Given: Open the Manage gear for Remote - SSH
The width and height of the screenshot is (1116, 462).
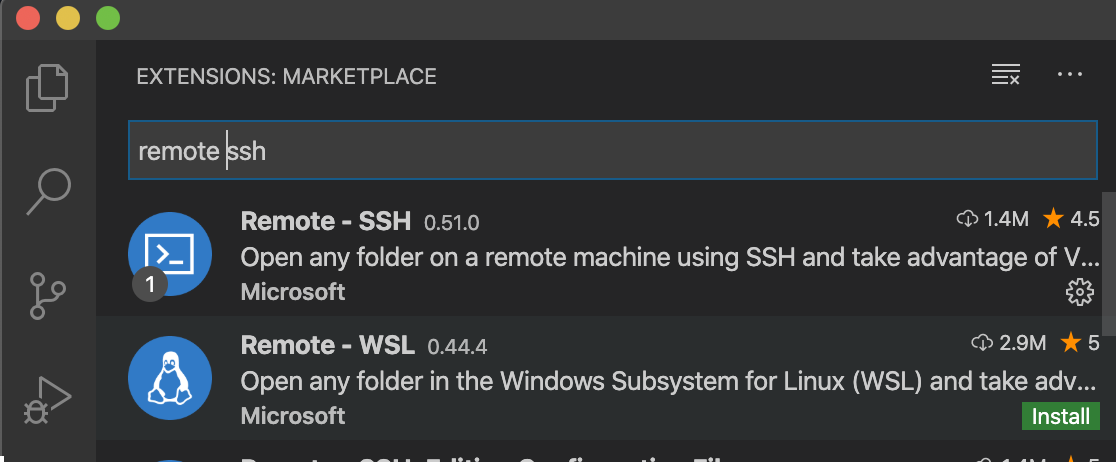Looking at the screenshot, I should [1079, 291].
